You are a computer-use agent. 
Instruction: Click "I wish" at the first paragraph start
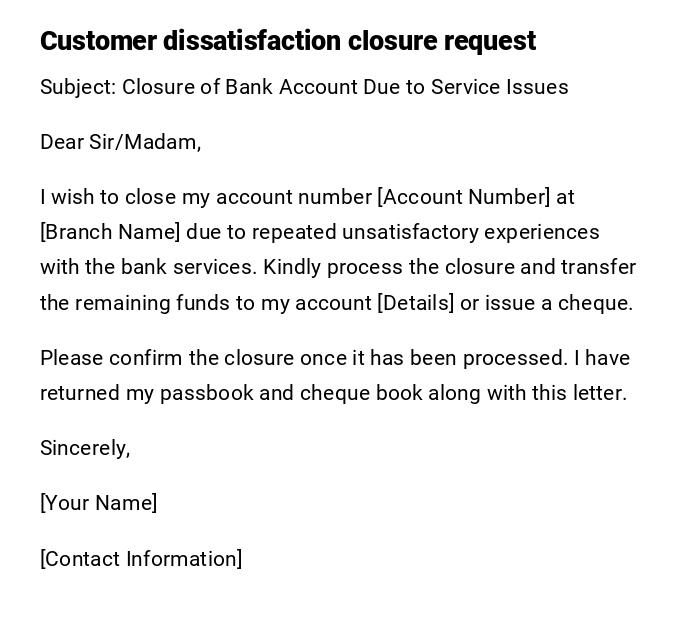64,197
